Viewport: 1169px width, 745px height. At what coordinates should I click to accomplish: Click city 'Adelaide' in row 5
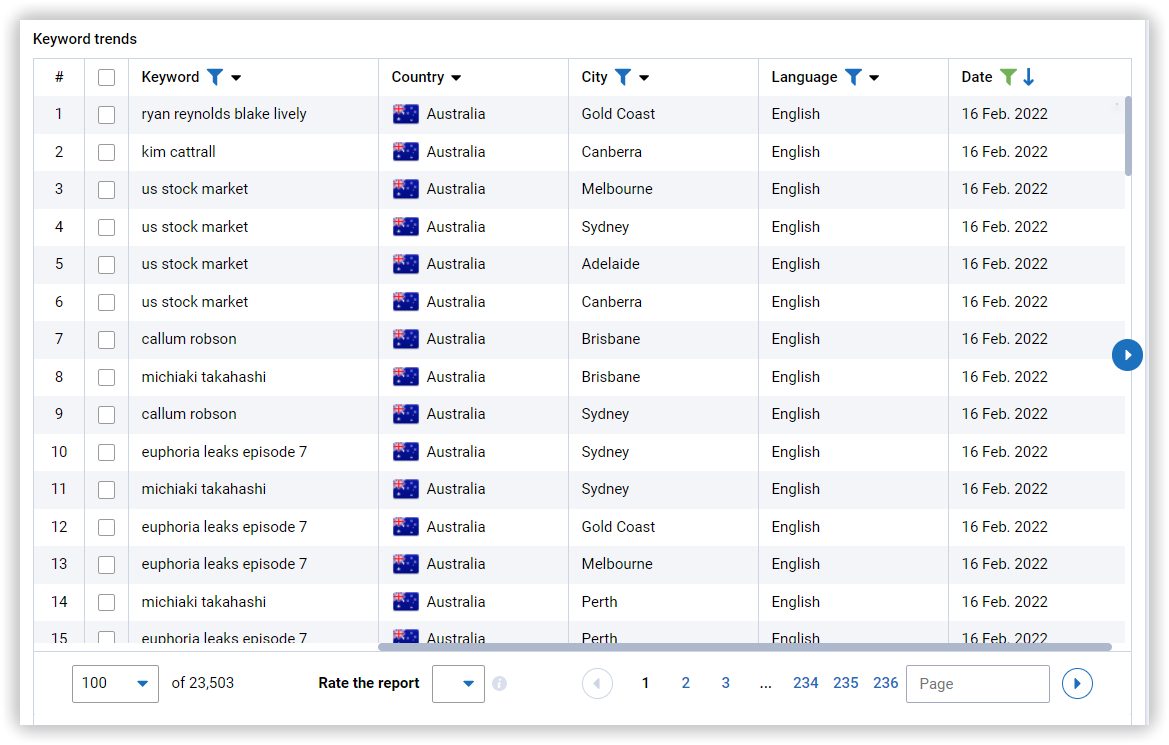tap(611, 264)
